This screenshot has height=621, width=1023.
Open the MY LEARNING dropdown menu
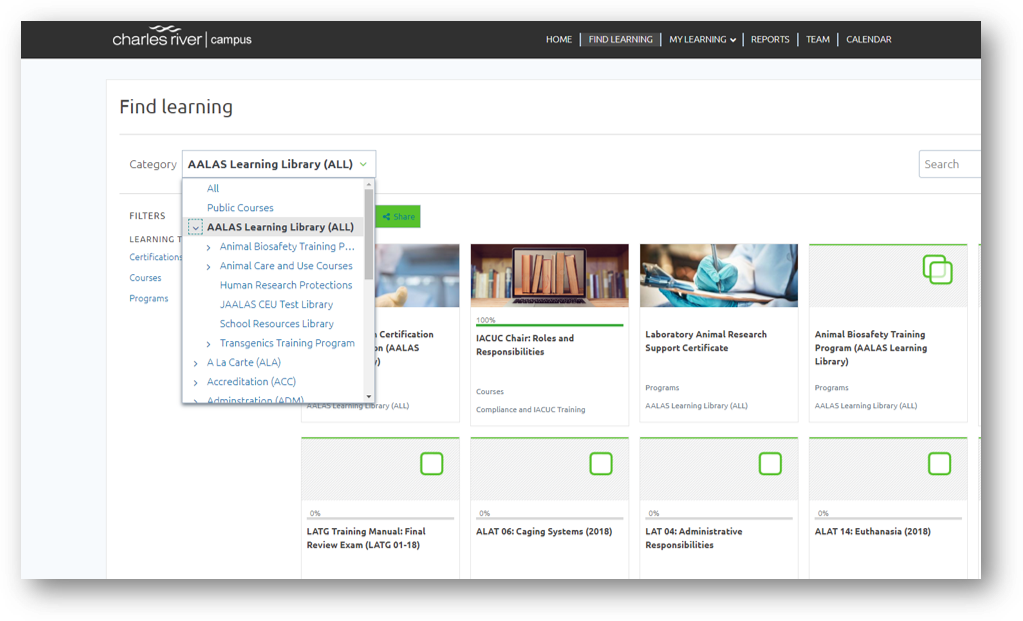click(x=702, y=39)
